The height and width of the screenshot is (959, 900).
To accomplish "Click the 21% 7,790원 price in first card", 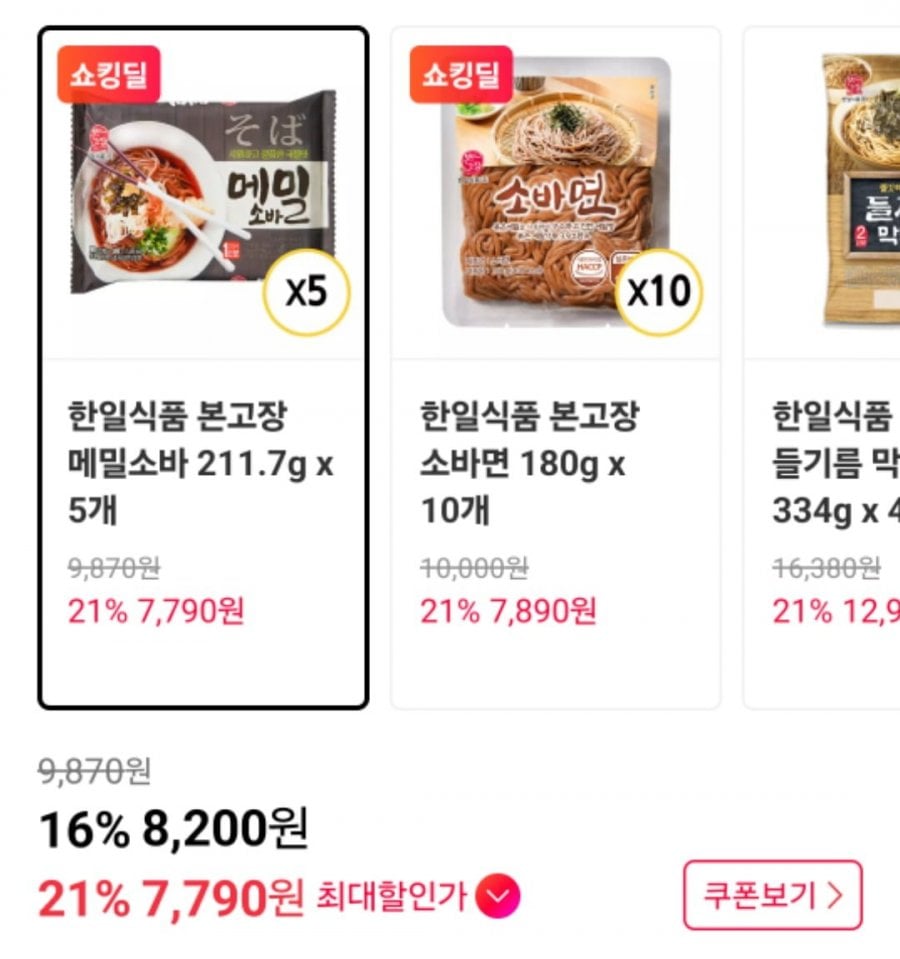I will pos(156,610).
